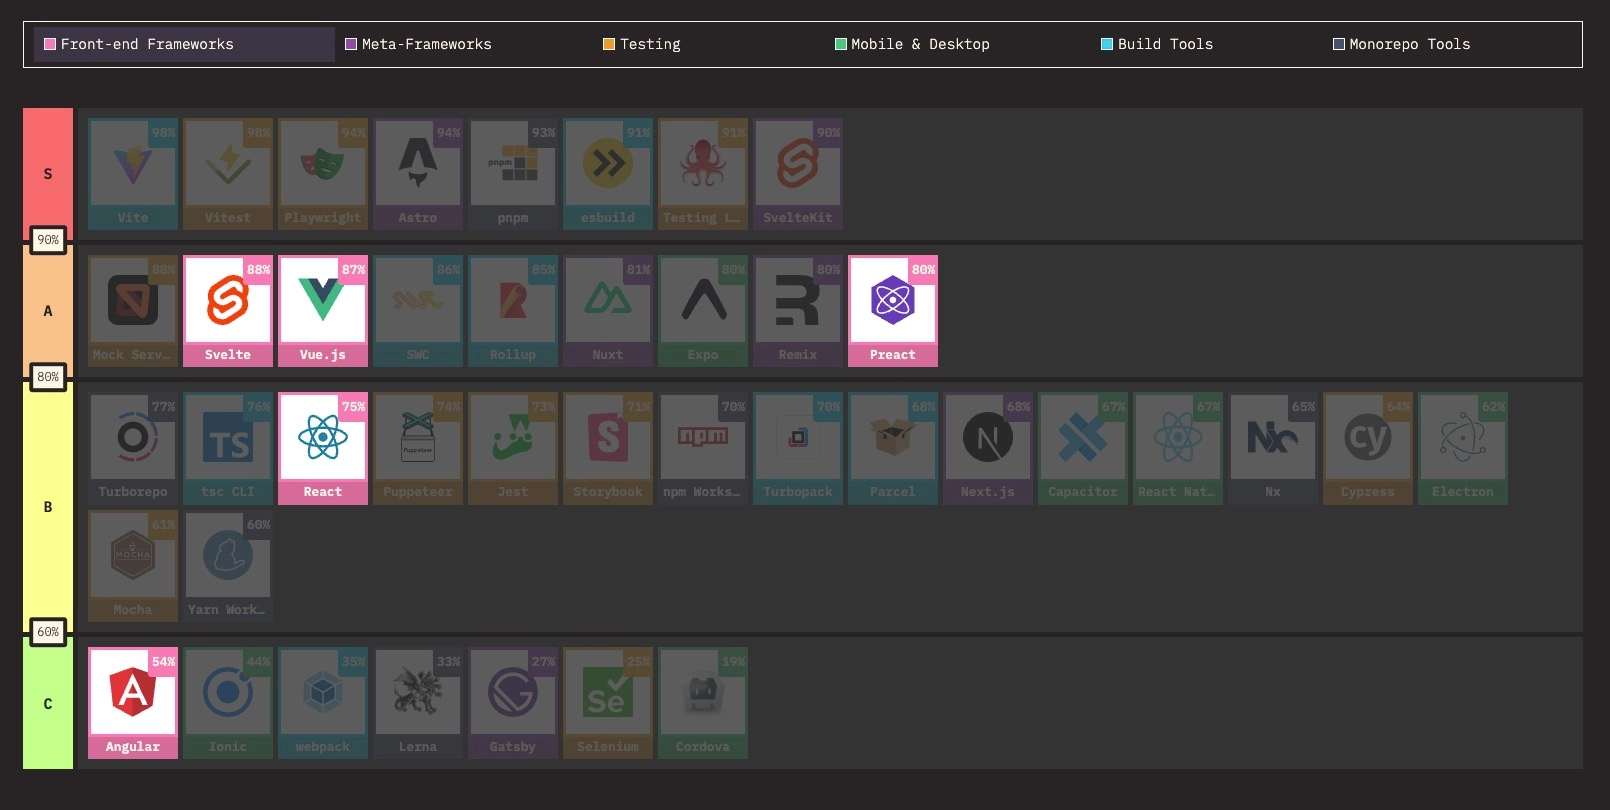The width and height of the screenshot is (1610, 810).
Task: Select the Electron tile
Action: pyautogui.click(x=1462, y=447)
